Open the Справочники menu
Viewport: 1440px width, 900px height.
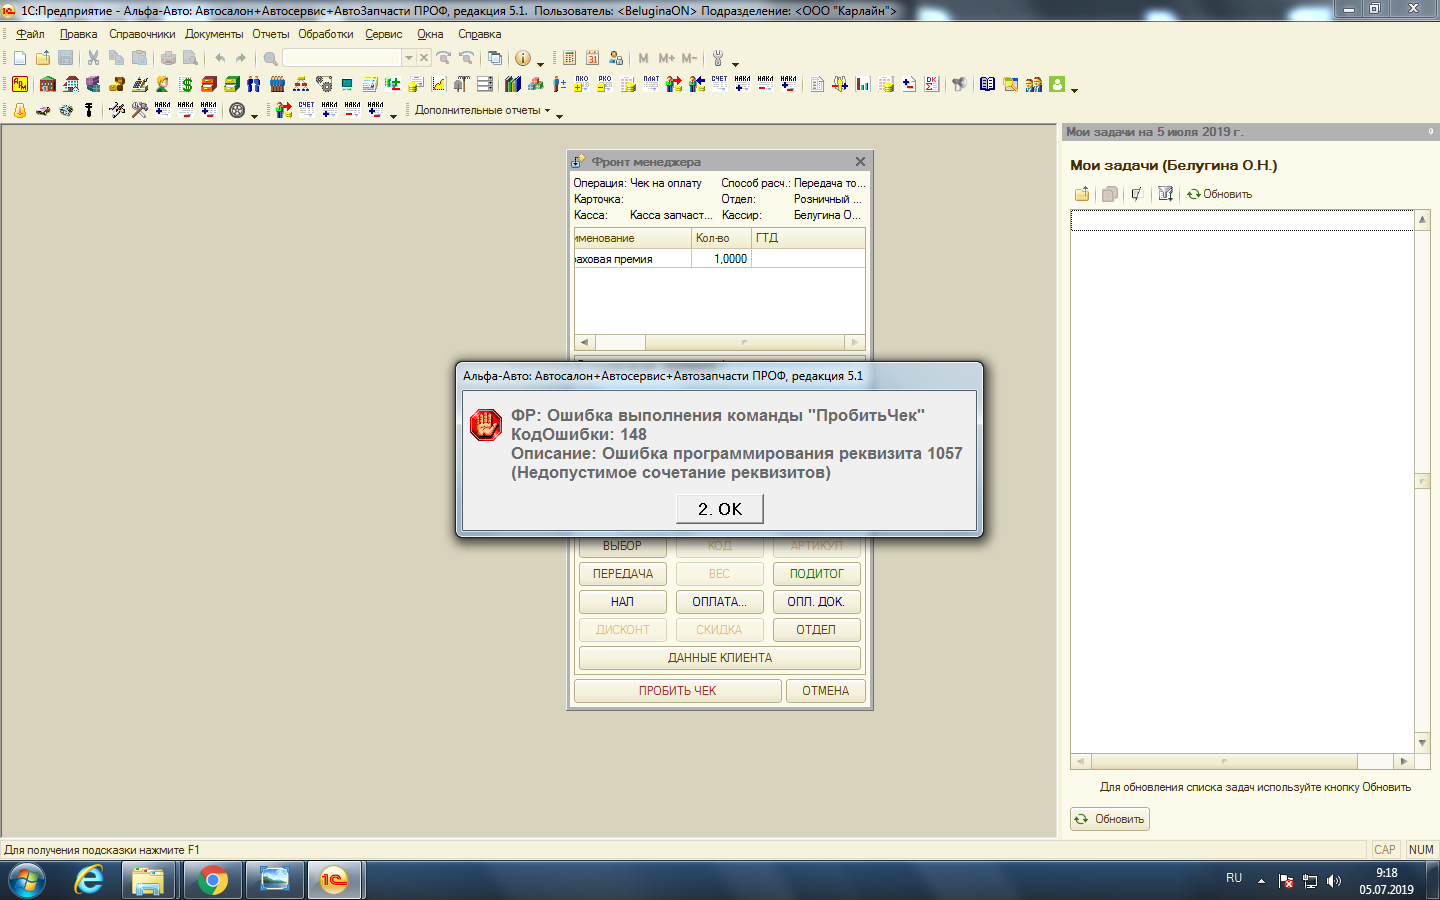tap(142, 34)
